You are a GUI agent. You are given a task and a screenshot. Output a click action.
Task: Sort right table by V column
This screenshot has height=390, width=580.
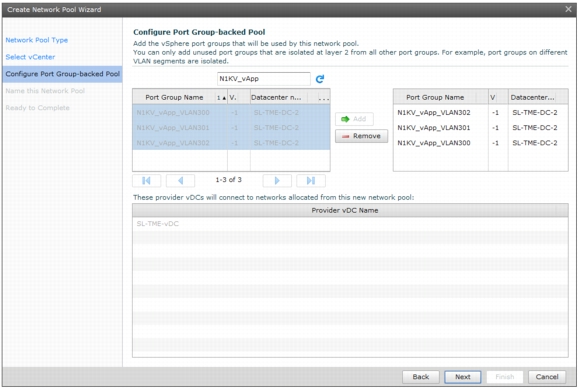click(x=498, y=97)
